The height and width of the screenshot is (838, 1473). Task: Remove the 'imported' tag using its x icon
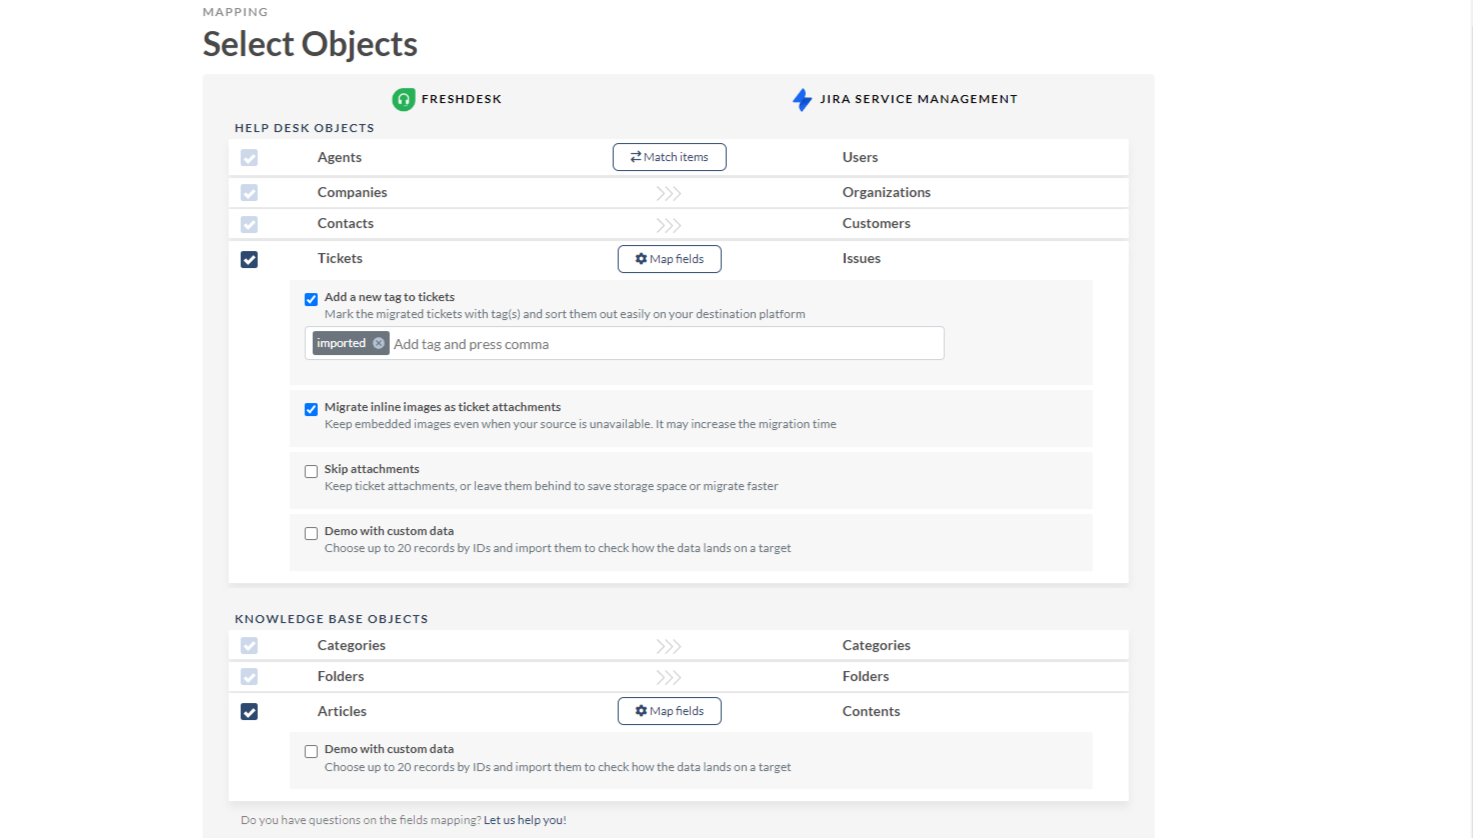(x=379, y=343)
